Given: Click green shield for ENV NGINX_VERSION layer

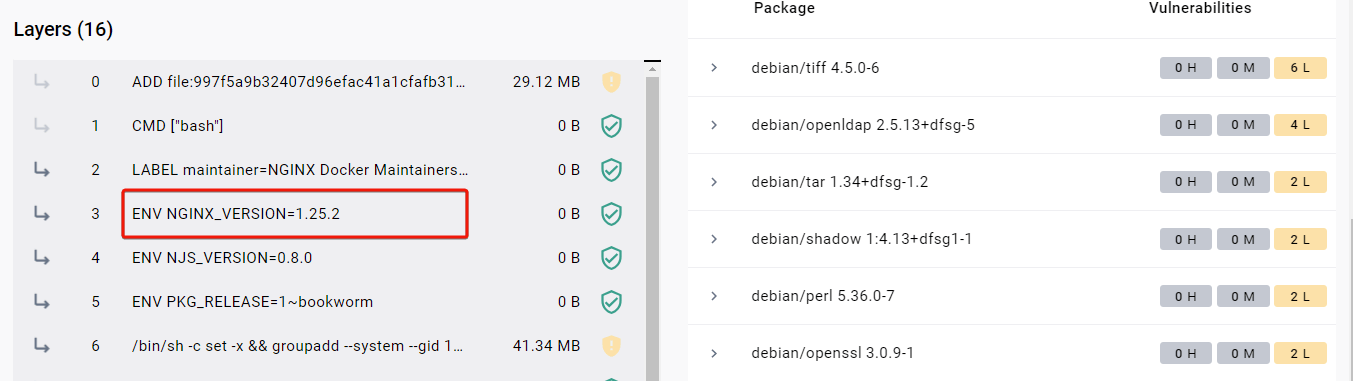Looking at the screenshot, I should coord(611,214).
